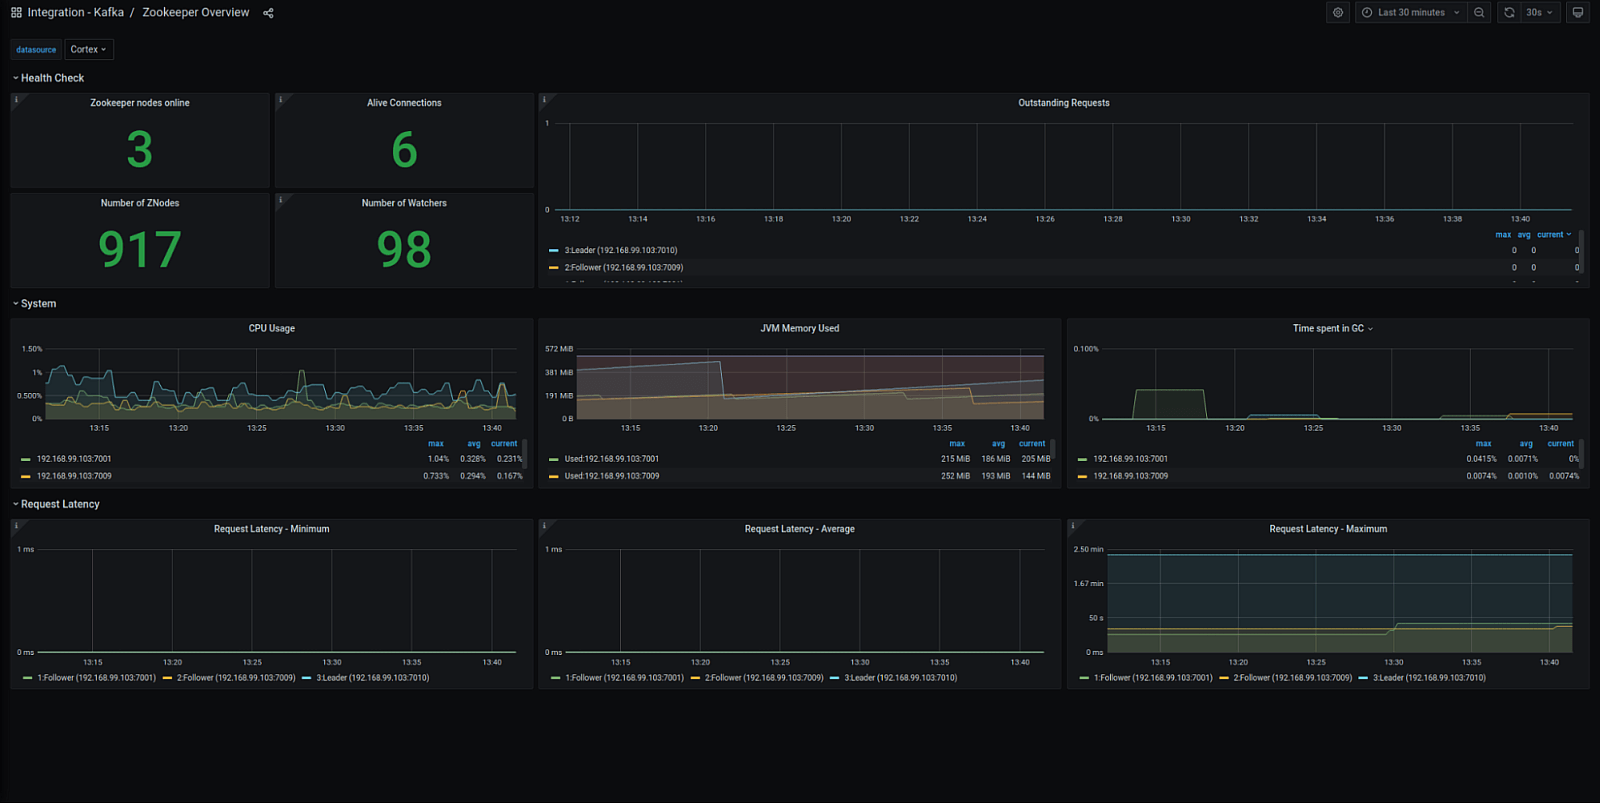The image size is (1600, 803).
Task: Open the dashboards grid icon
Action: pos(16,13)
